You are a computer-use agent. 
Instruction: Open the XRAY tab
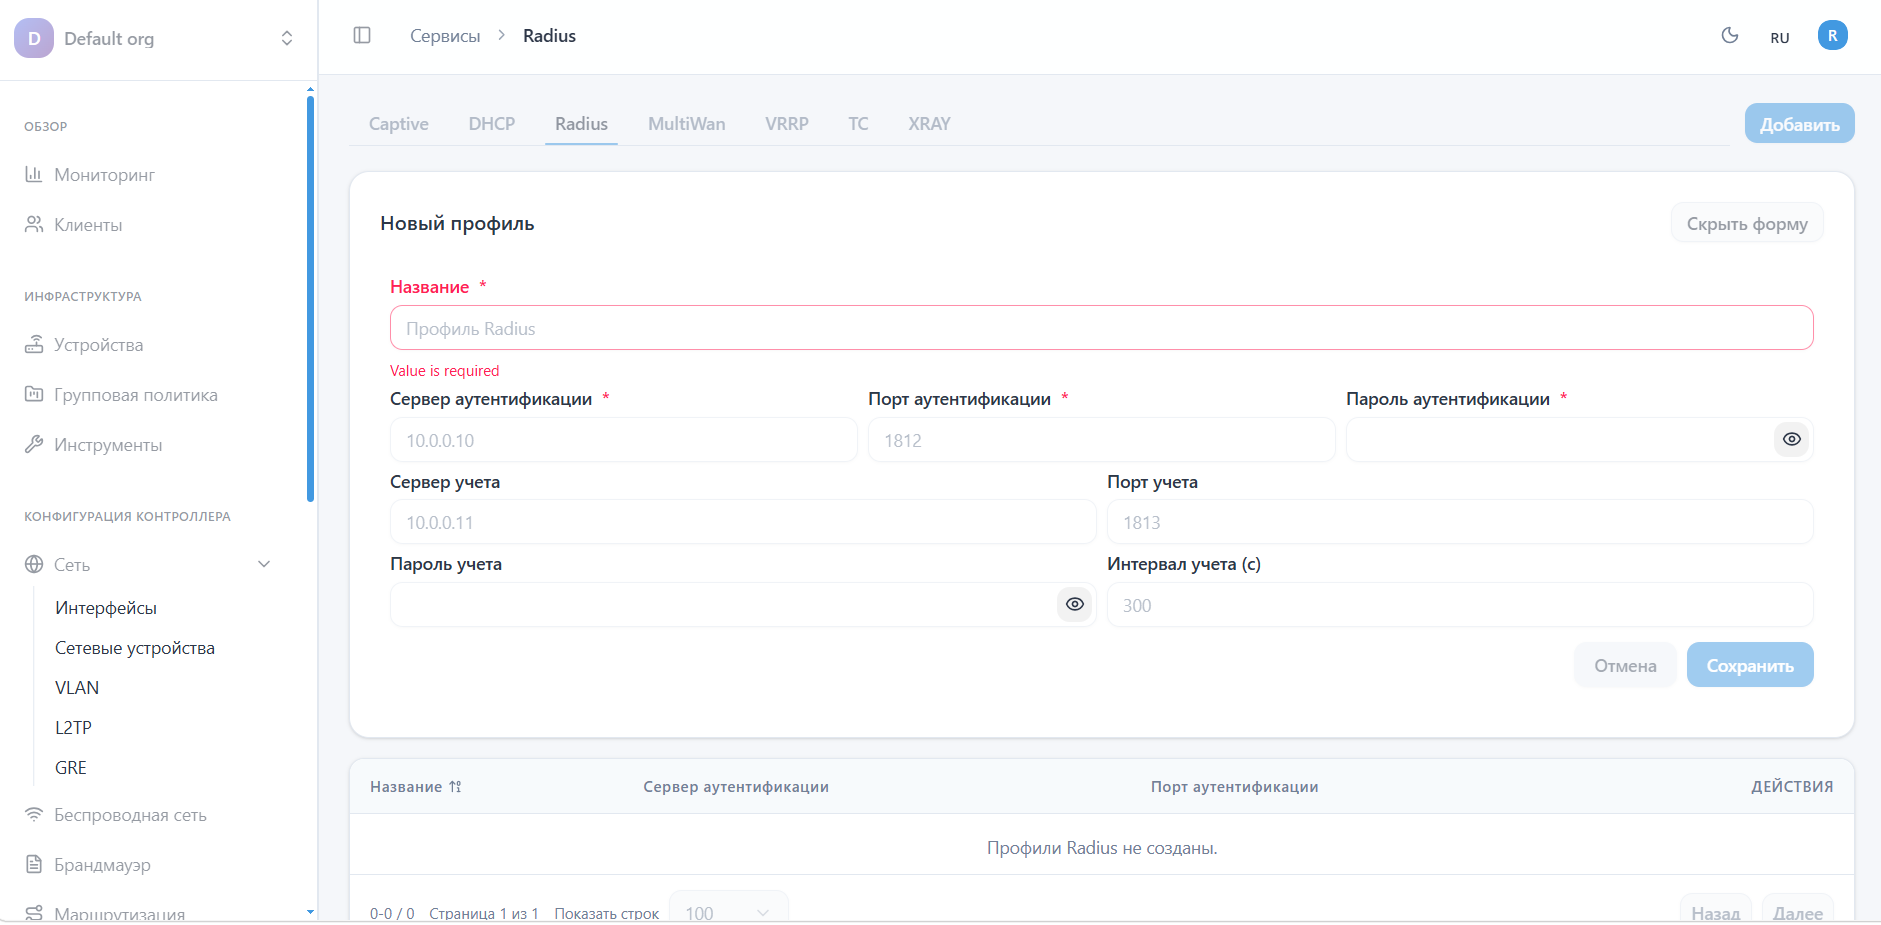[929, 123]
